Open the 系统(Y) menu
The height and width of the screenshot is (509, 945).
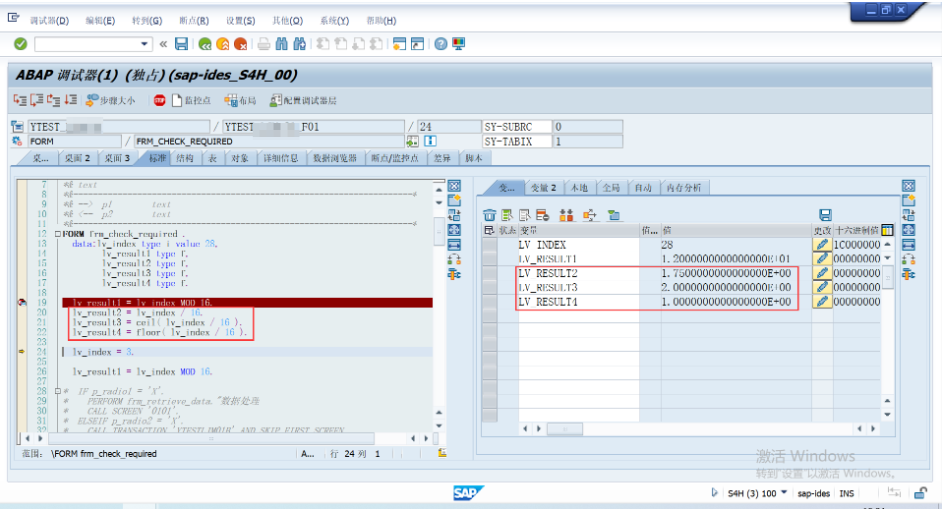coord(334,20)
